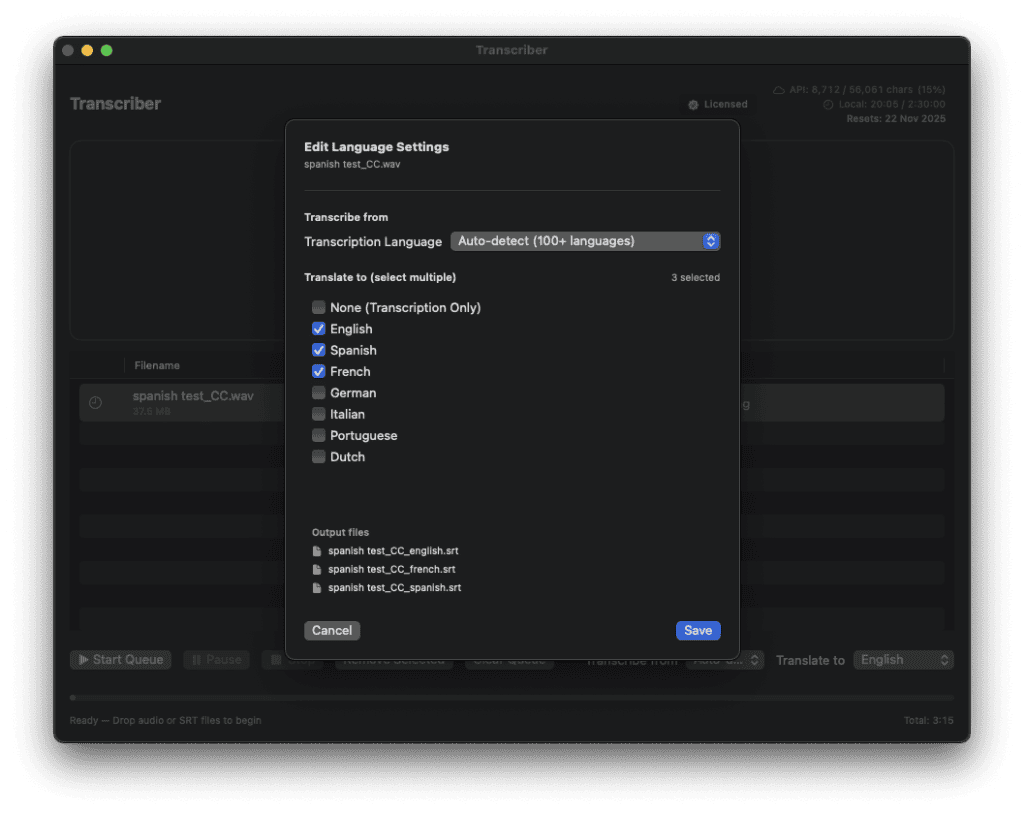Open the Transcription Language dropdown
Image resolution: width=1024 pixels, height=814 pixels.
(x=585, y=241)
